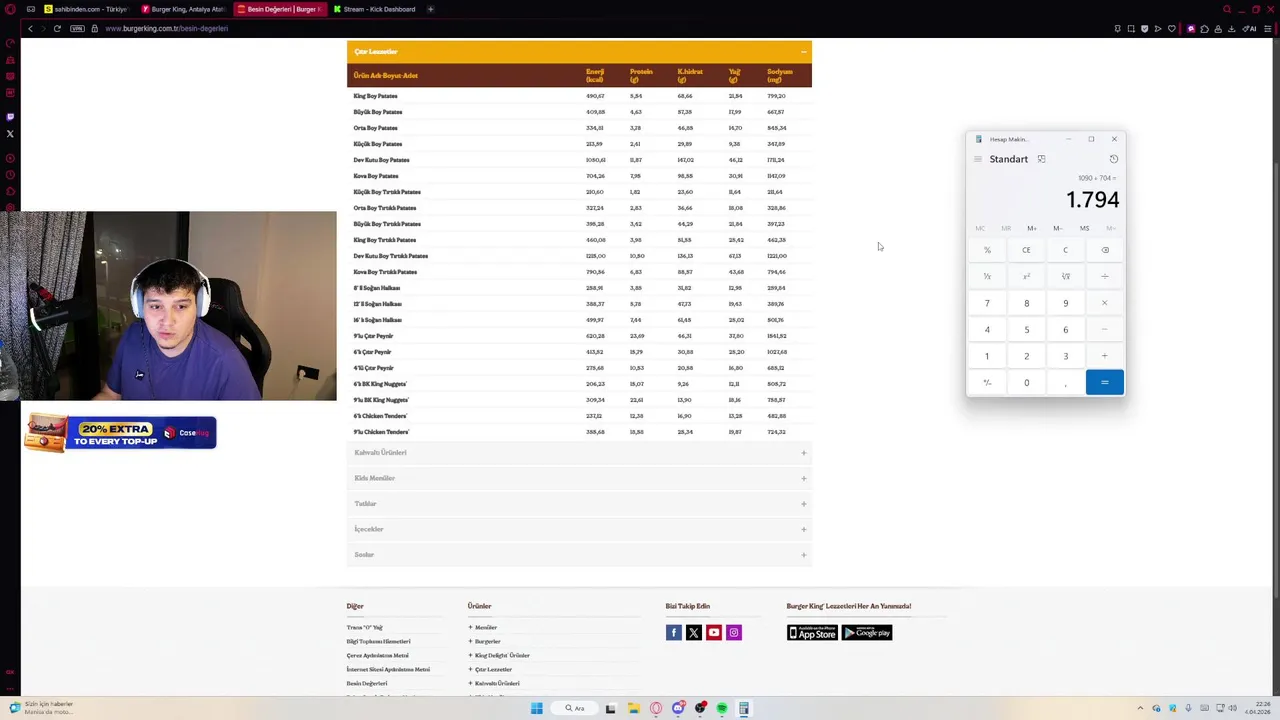Toggle calculator keep-on-top icon
The height and width of the screenshot is (720, 1280).
1041,159
